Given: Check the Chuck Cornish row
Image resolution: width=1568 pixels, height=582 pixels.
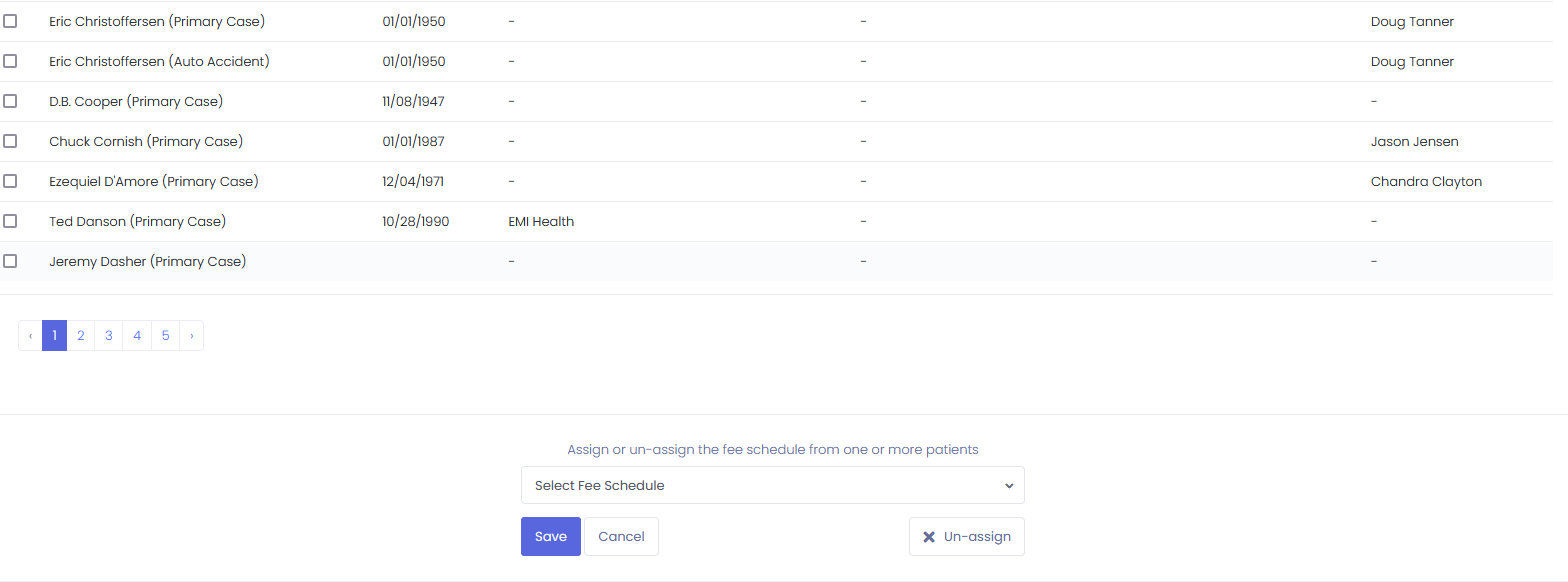Looking at the screenshot, I should pyautogui.click(x=10, y=141).
